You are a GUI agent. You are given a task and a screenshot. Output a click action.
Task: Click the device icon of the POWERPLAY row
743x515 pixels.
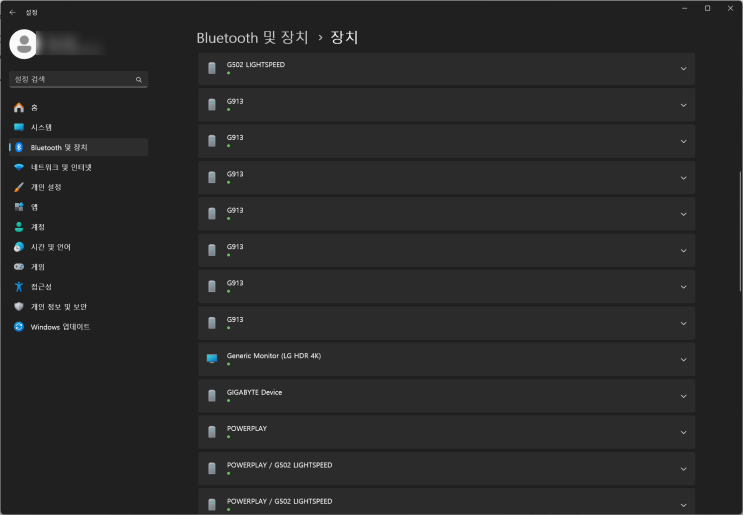click(212, 432)
